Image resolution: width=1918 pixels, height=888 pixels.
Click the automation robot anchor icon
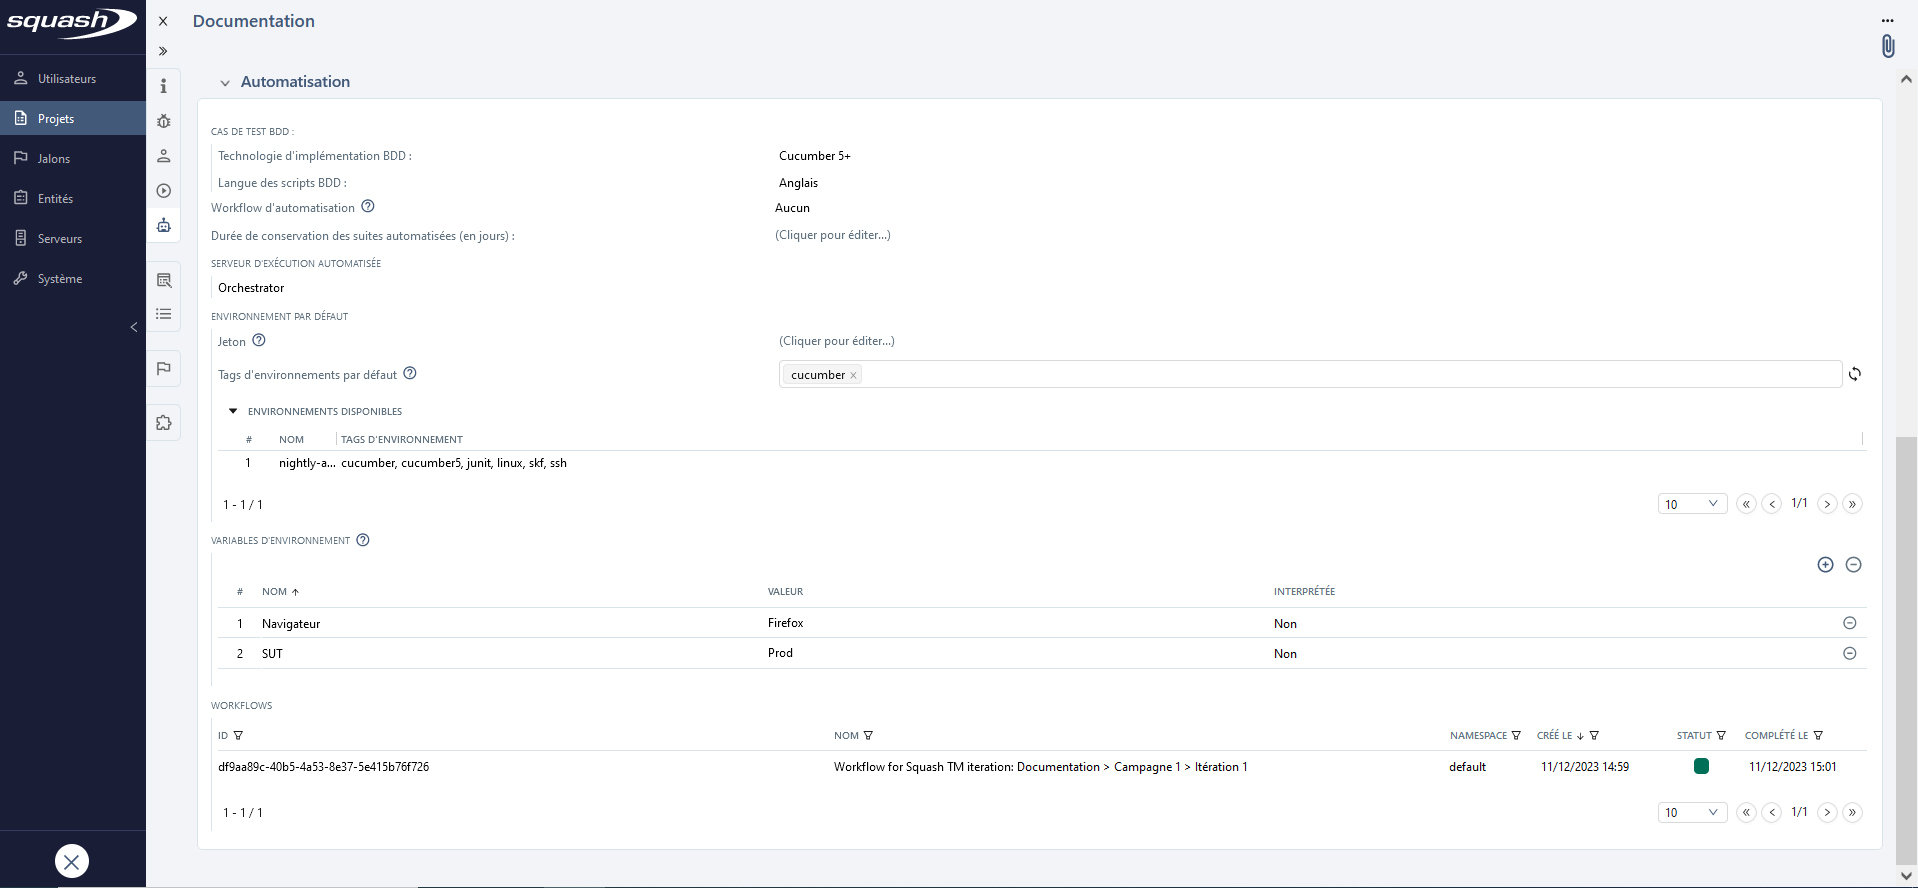click(164, 226)
